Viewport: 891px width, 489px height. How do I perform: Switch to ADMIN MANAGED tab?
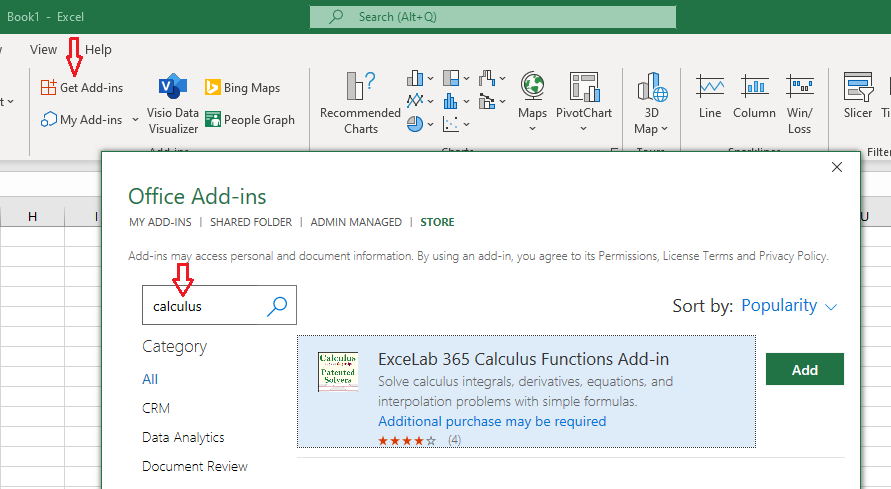(x=356, y=222)
